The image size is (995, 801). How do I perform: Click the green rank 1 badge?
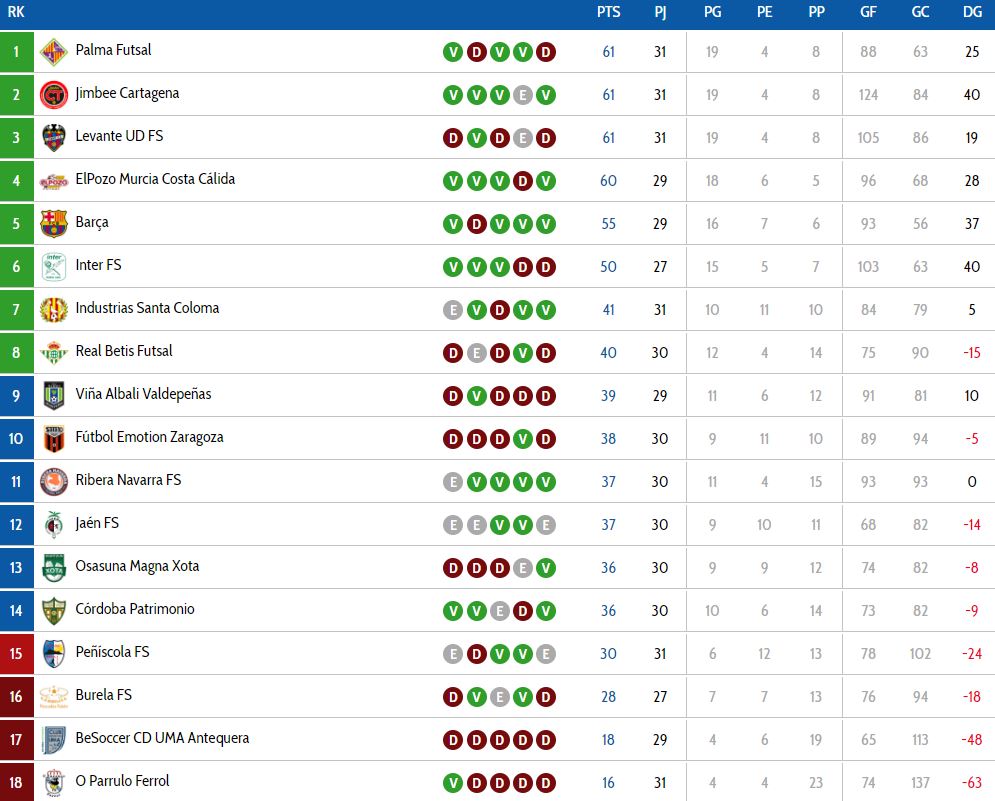coord(16,51)
